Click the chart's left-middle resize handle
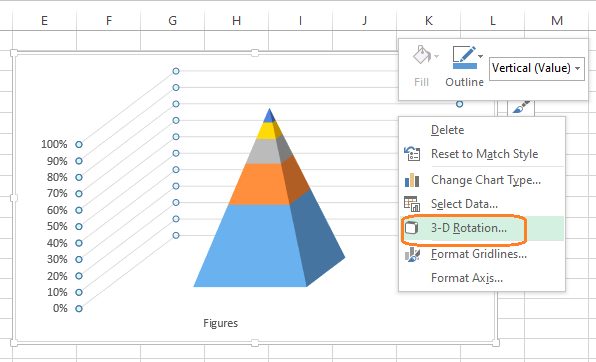This screenshot has width=596, height=362. [x=14, y=198]
